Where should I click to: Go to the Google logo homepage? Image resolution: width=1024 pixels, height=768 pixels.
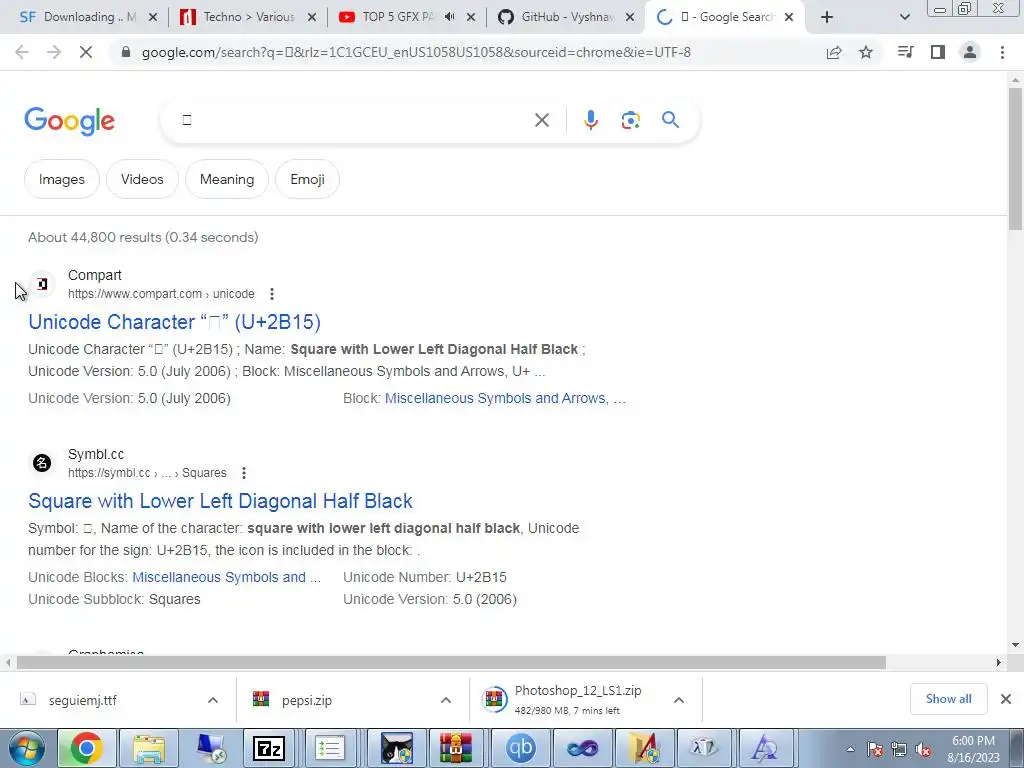coord(69,121)
